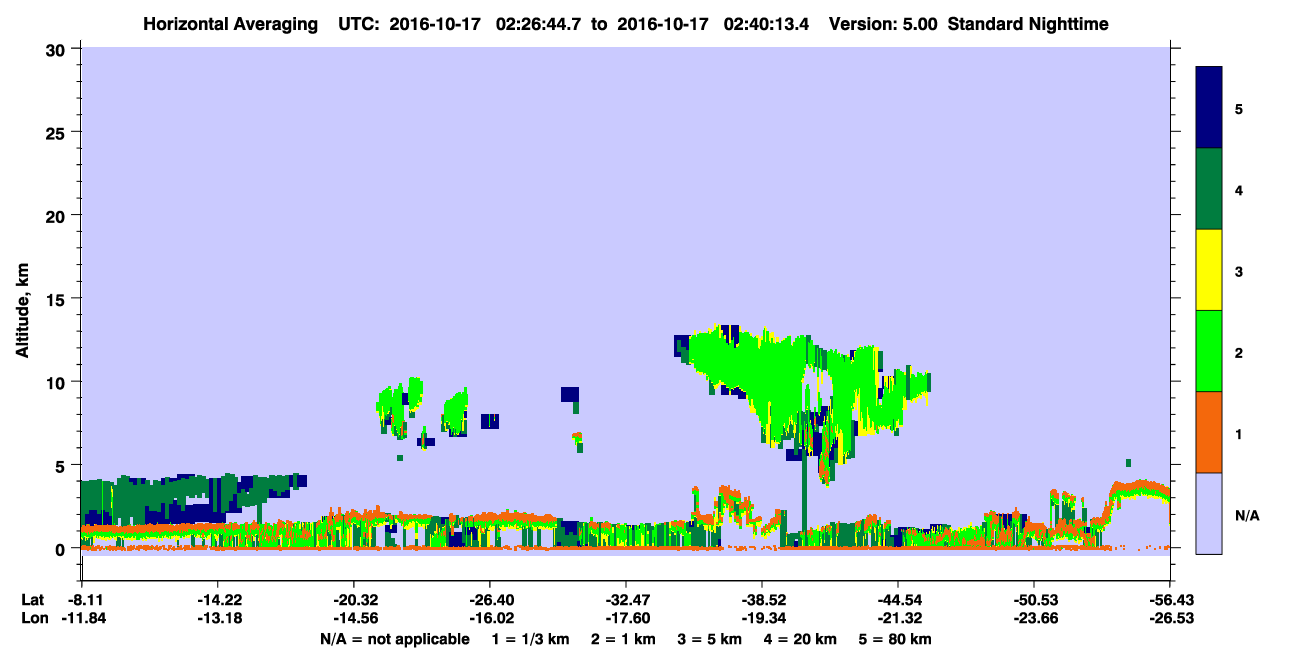Click longitude value -14.56

tap(353, 618)
